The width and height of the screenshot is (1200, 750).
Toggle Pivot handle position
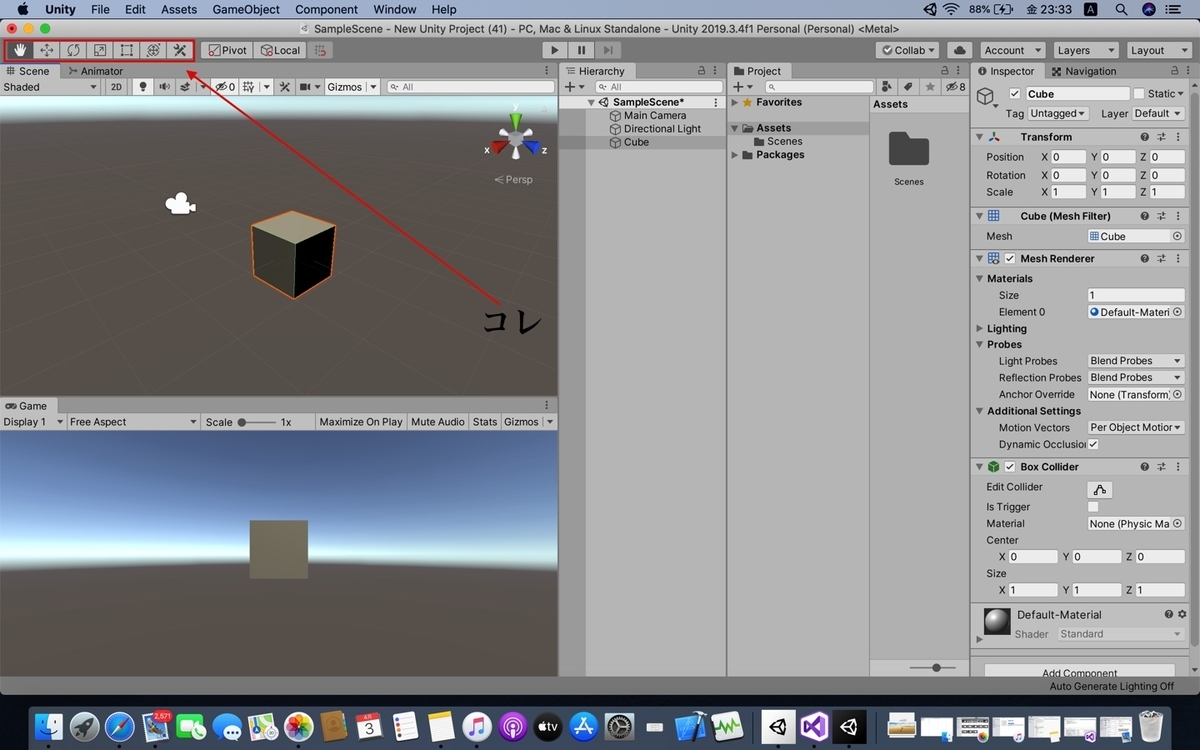(227, 50)
